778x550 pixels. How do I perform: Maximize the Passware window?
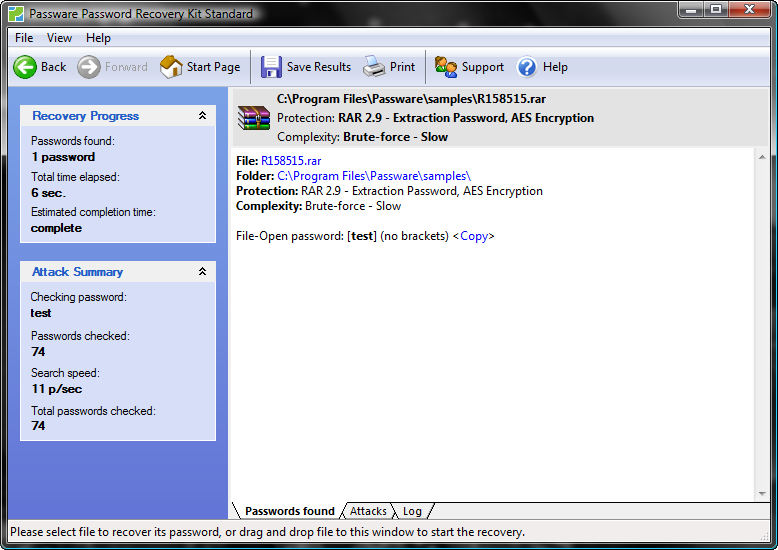point(715,9)
